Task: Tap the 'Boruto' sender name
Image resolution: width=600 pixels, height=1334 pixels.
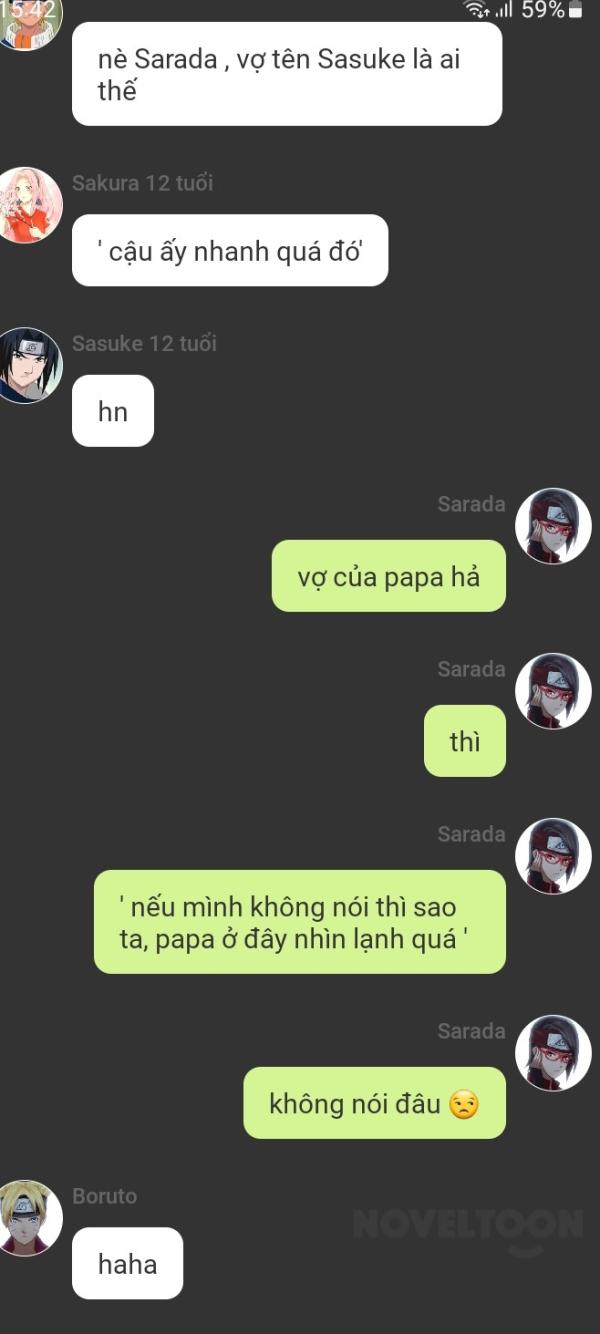Action: [104, 1196]
